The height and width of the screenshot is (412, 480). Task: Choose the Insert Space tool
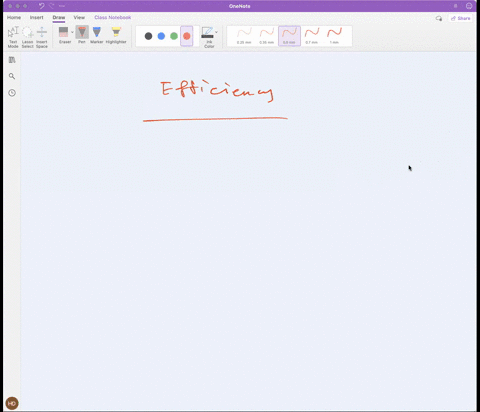point(42,37)
